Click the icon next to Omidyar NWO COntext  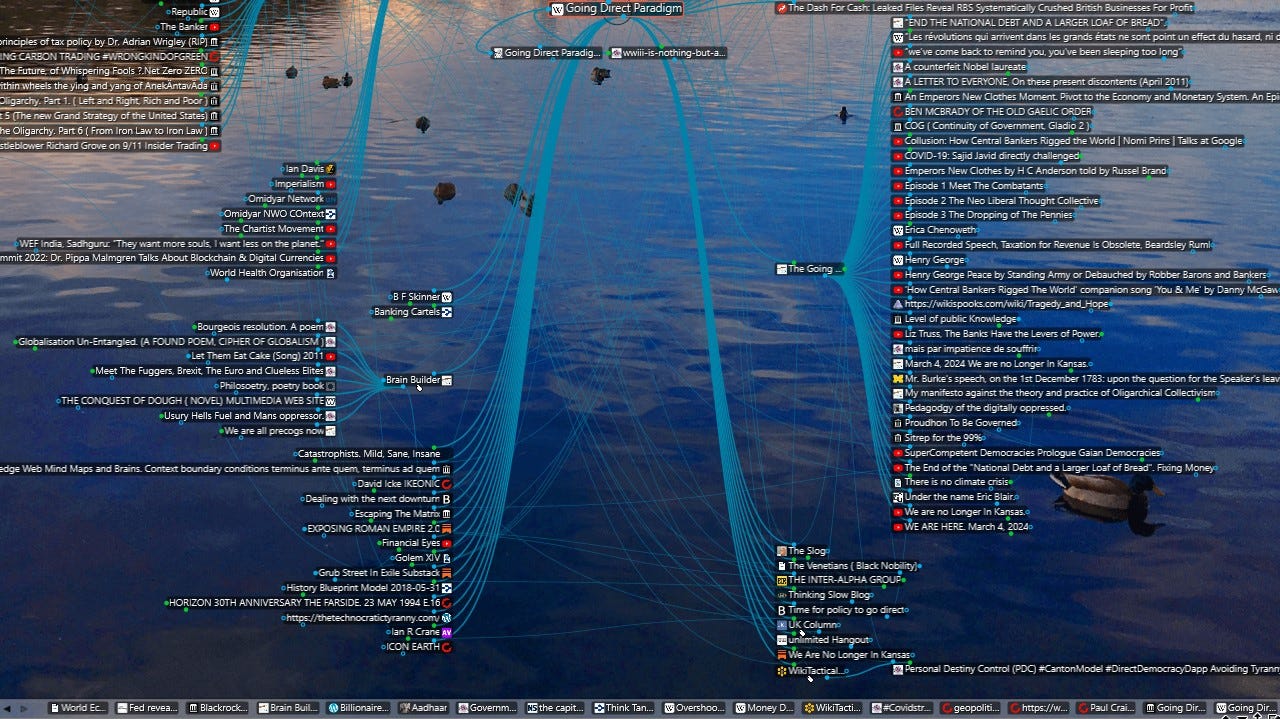(330, 214)
